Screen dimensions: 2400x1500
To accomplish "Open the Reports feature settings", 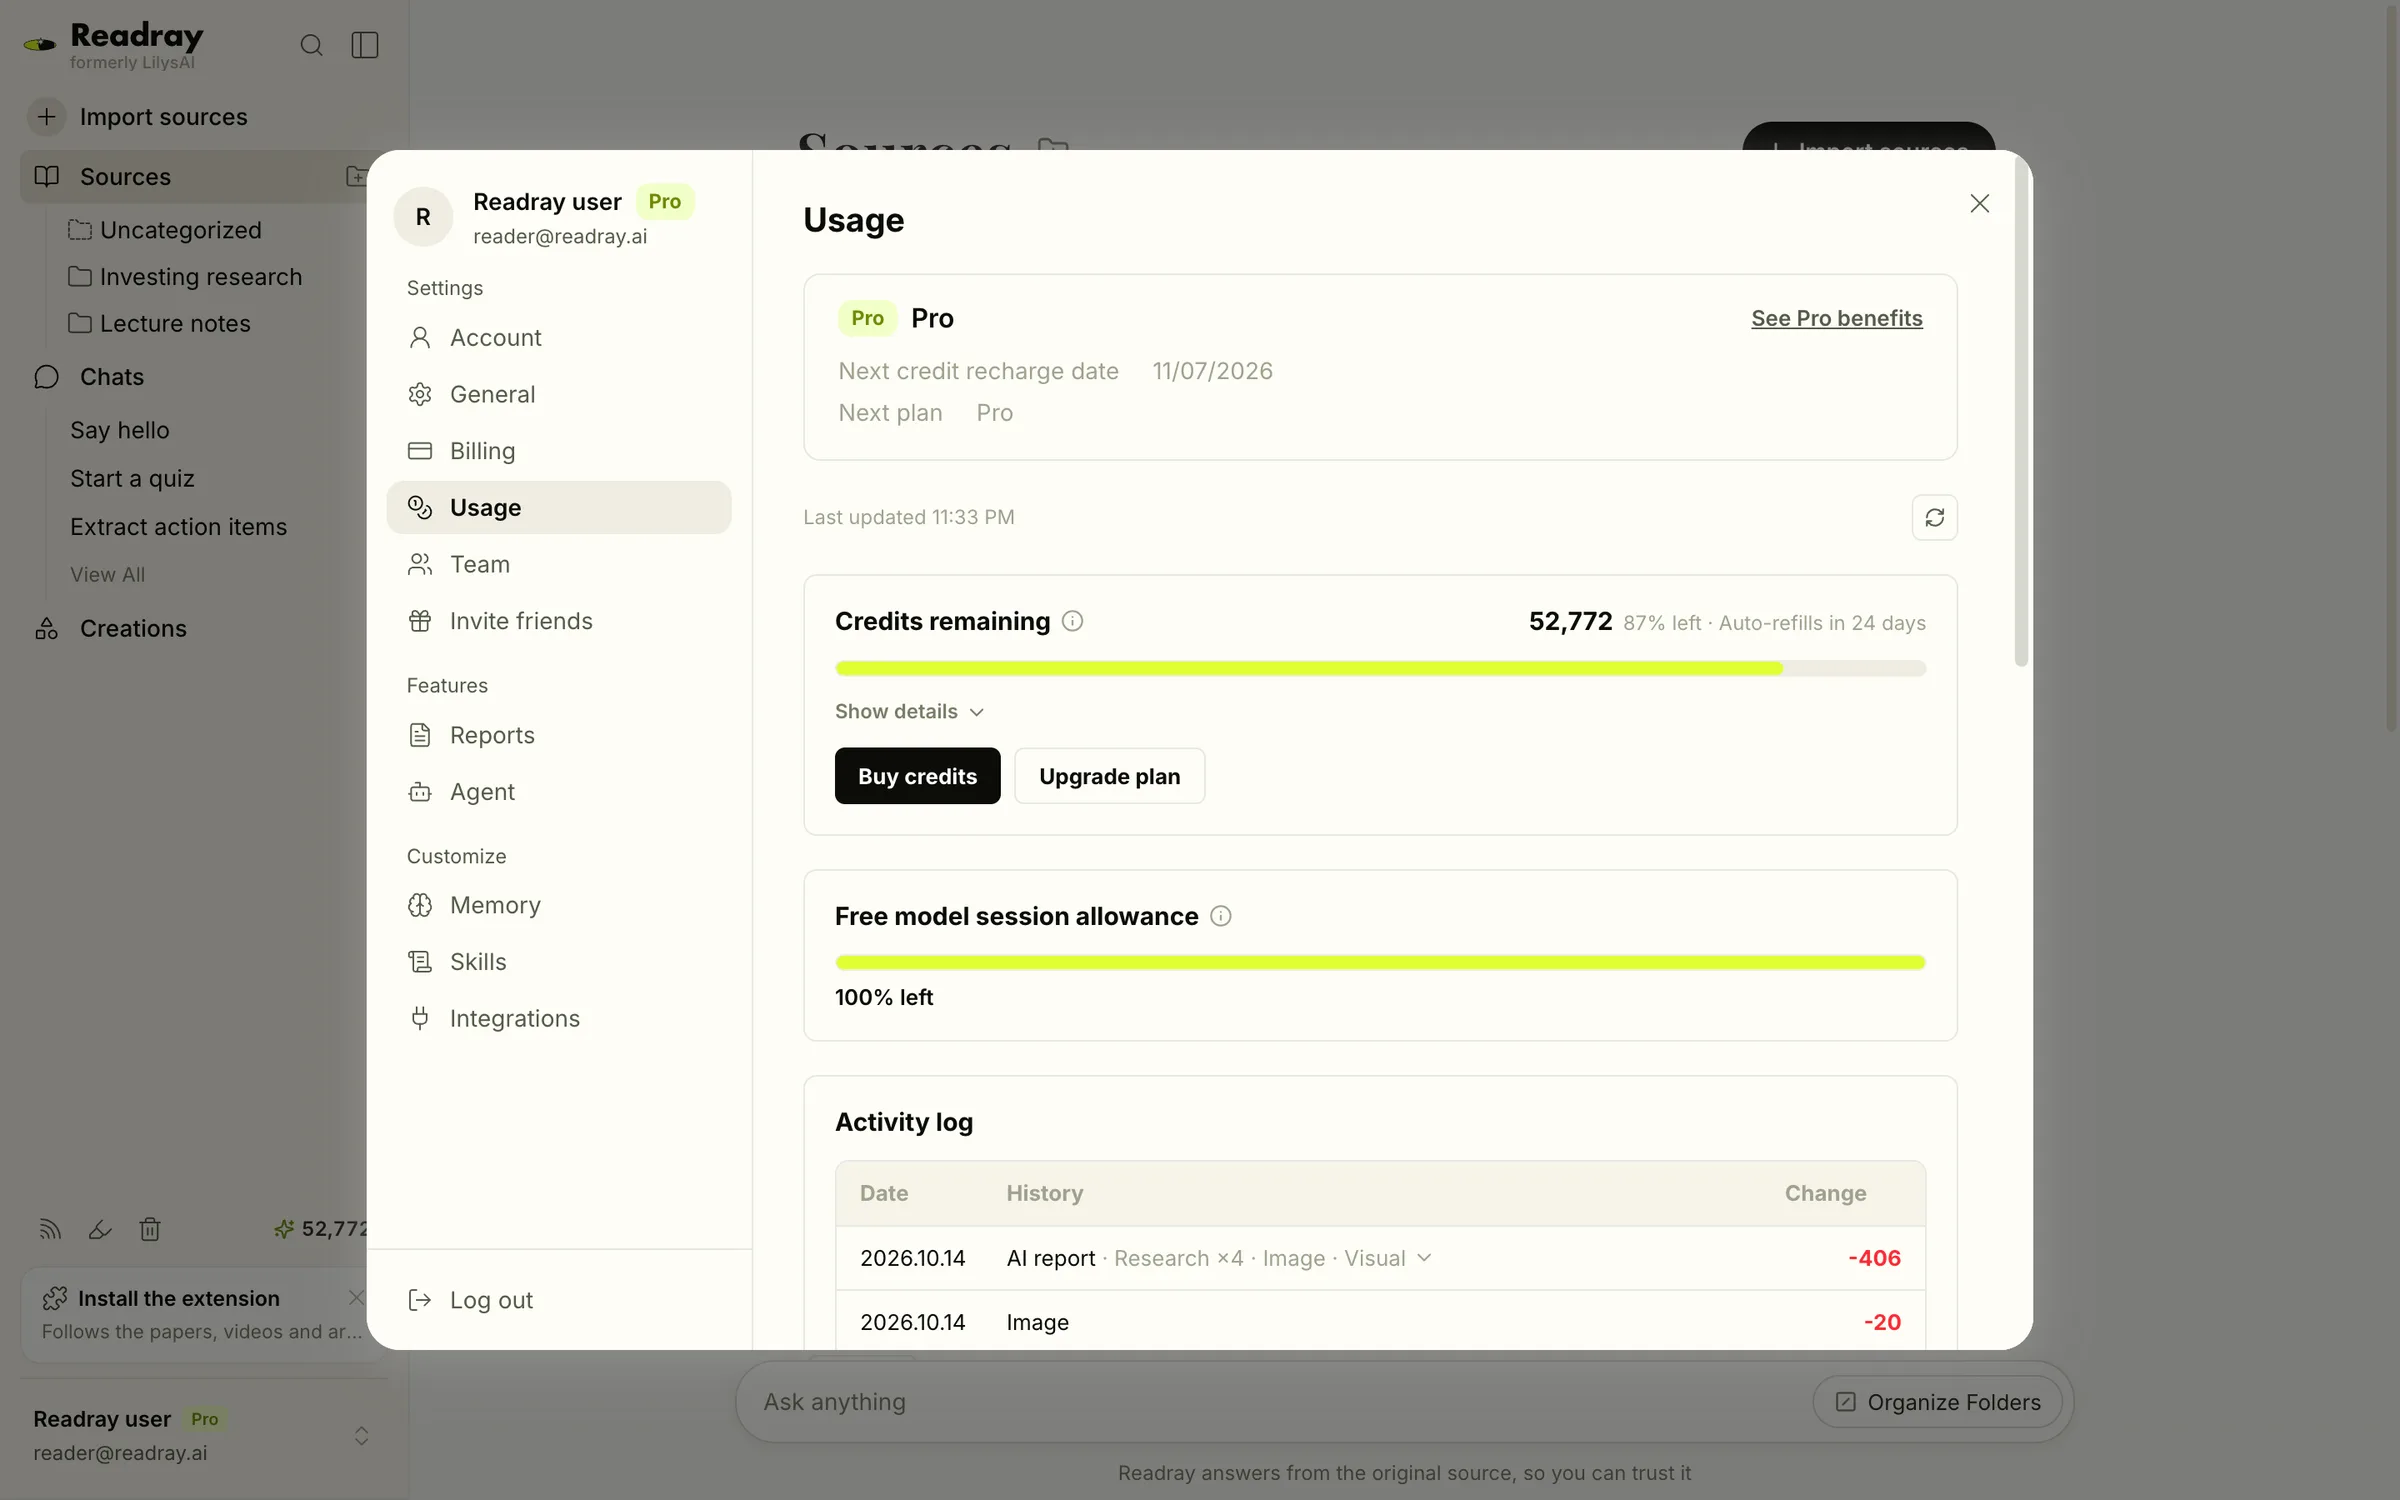I will point(559,735).
